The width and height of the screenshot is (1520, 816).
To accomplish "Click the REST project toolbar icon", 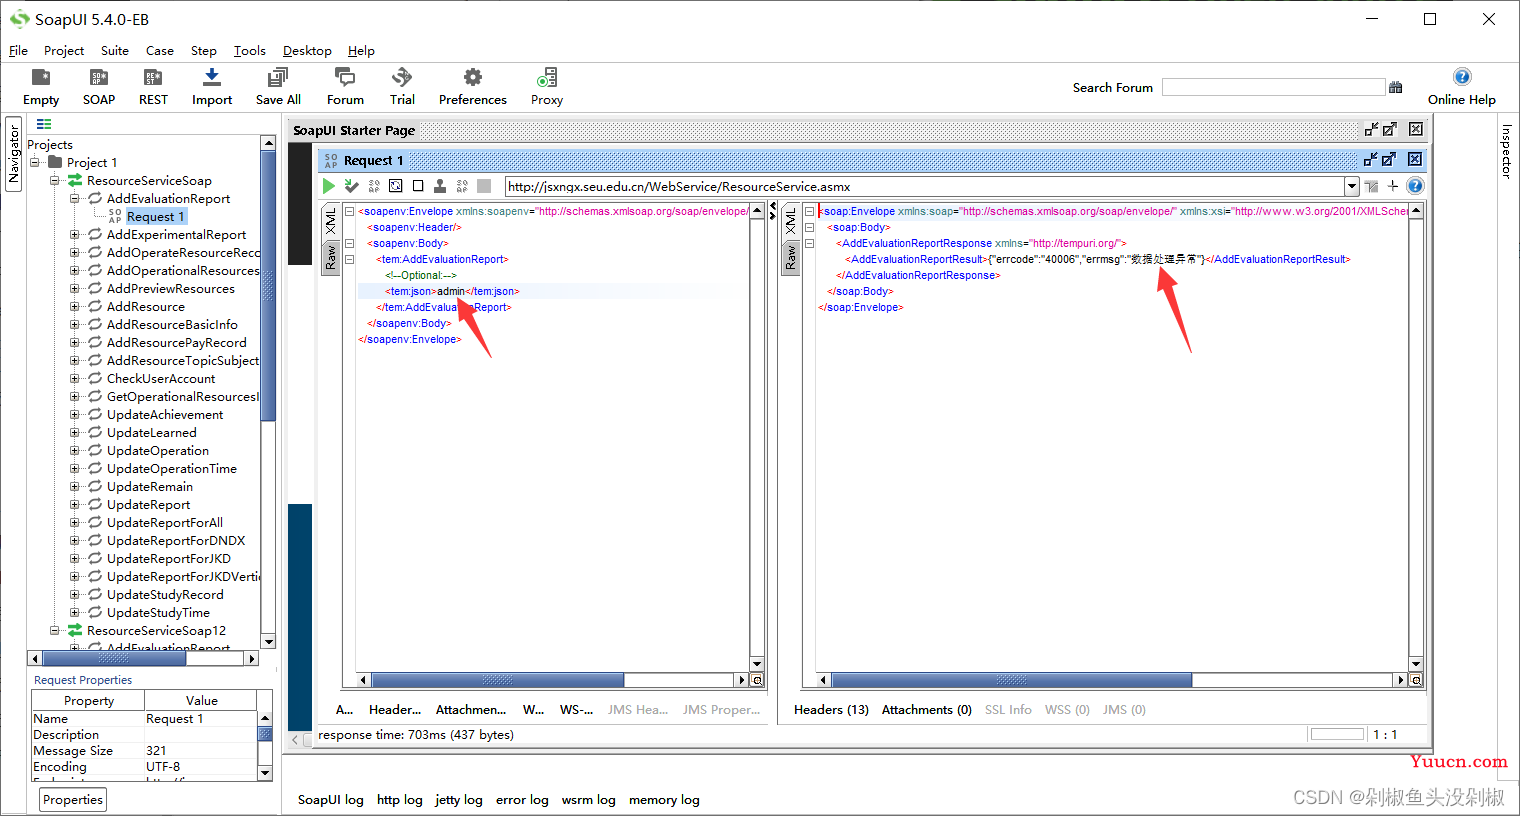I will (x=153, y=87).
